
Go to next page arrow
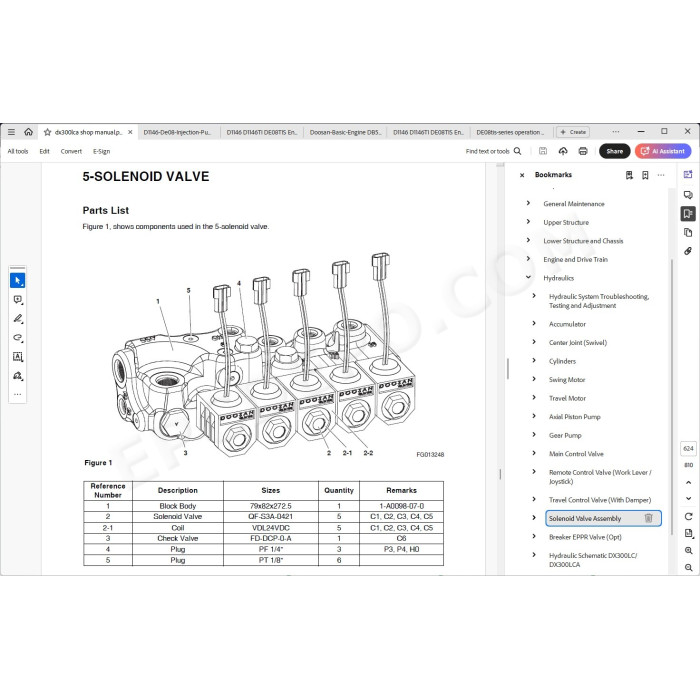(x=688, y=498)
